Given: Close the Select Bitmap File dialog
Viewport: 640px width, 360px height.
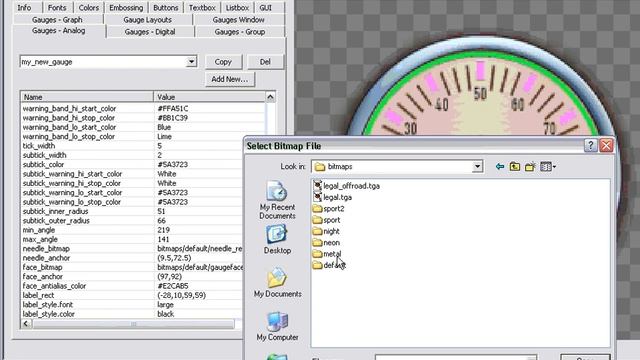Looking at the screenshot, I should click(606, 145).
